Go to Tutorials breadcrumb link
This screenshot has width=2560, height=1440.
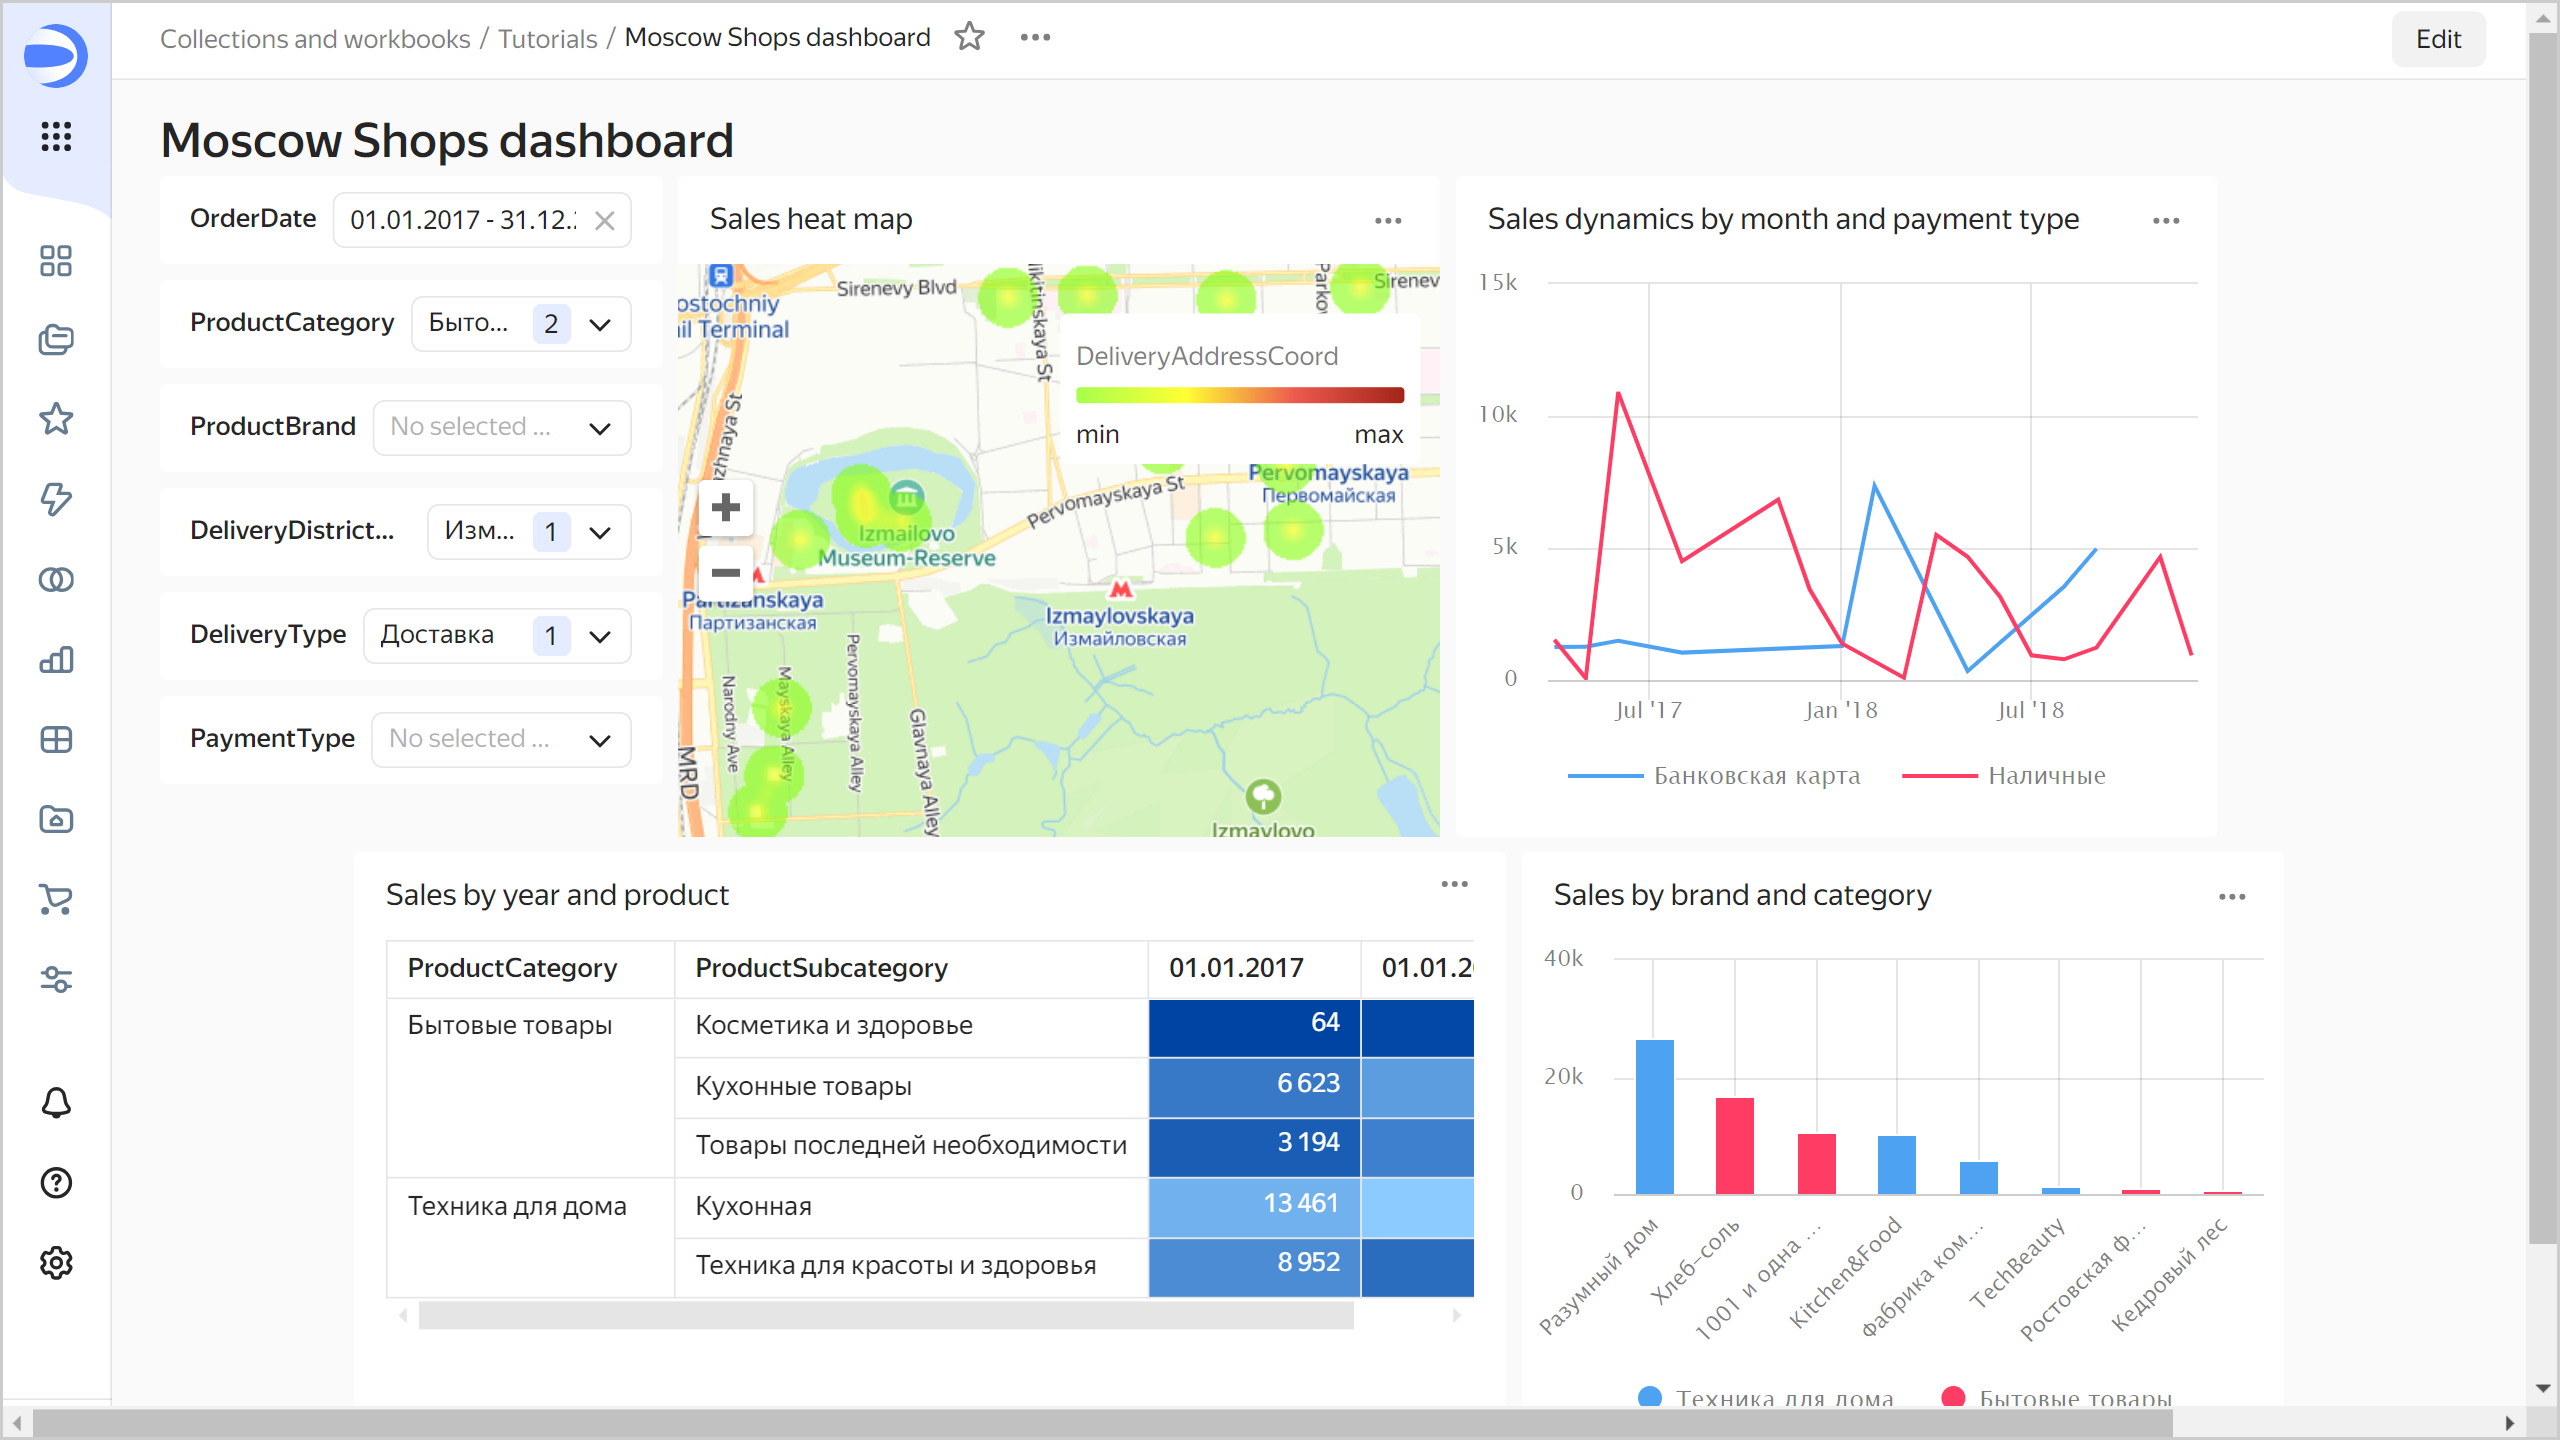click(x=547, y=38)
